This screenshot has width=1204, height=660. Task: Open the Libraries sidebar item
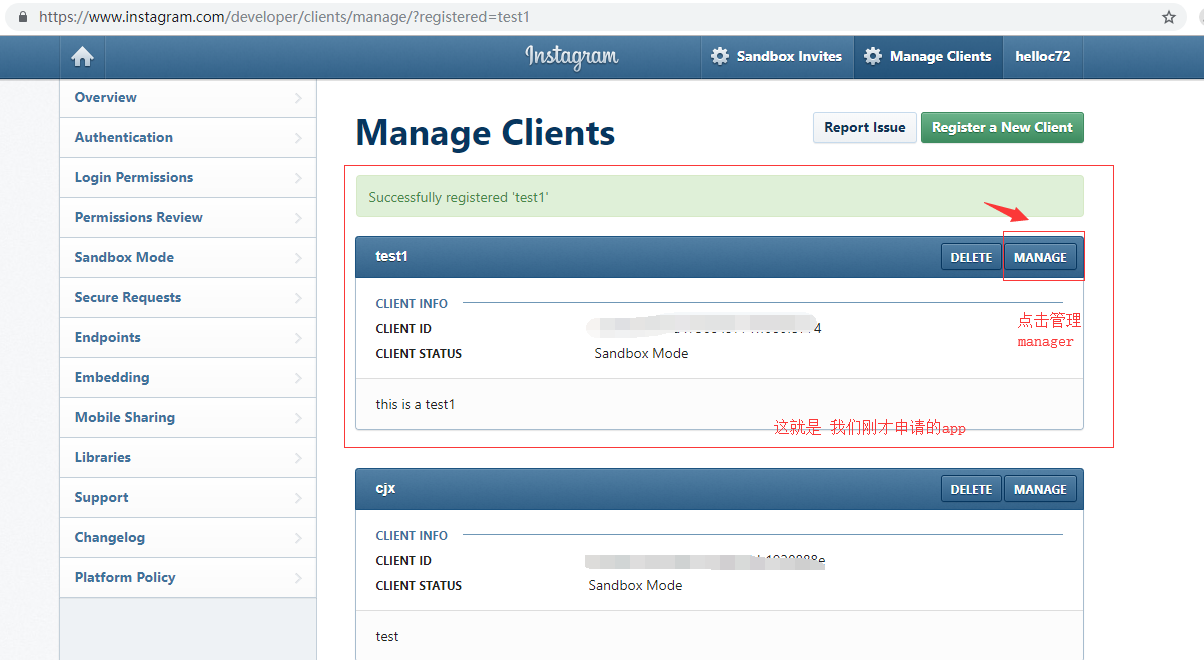click(x=188, y=458)
